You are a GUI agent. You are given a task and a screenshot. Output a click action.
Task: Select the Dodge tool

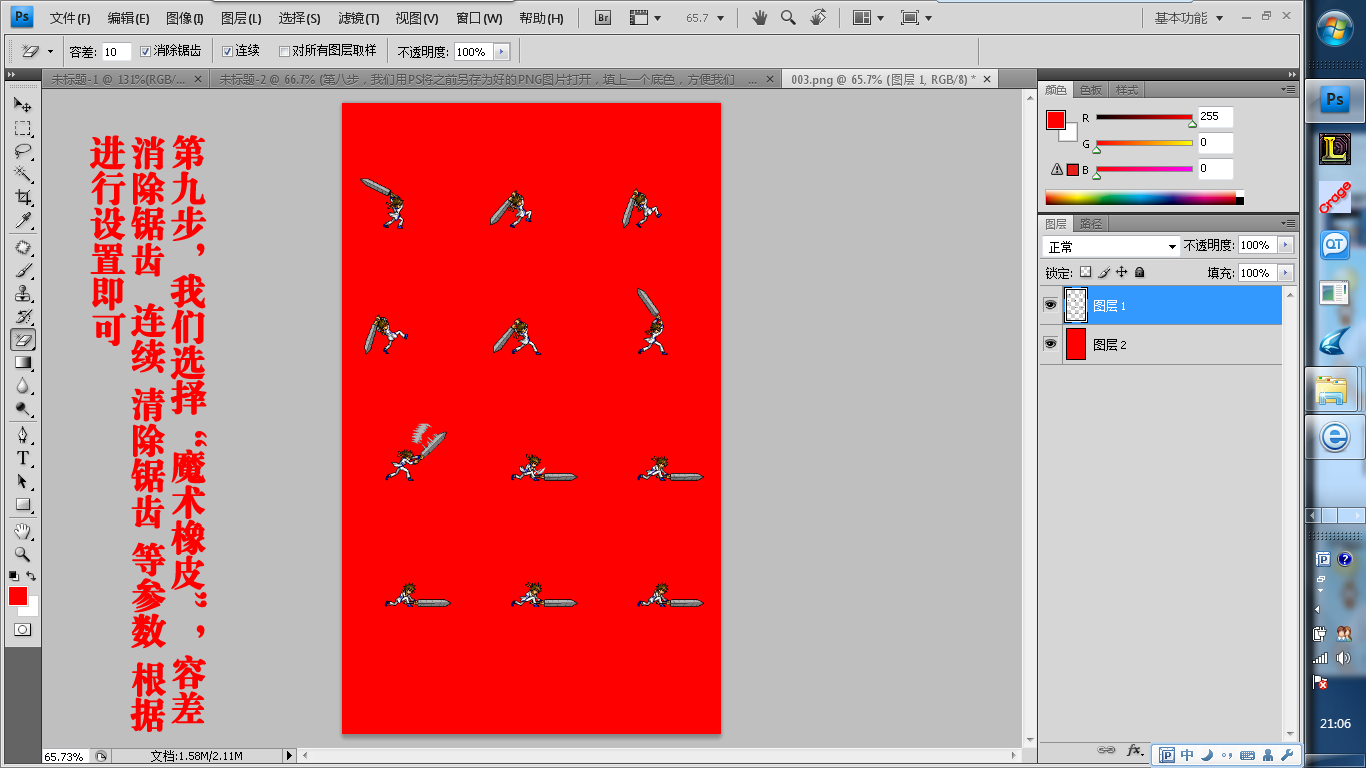coord(22,409)
